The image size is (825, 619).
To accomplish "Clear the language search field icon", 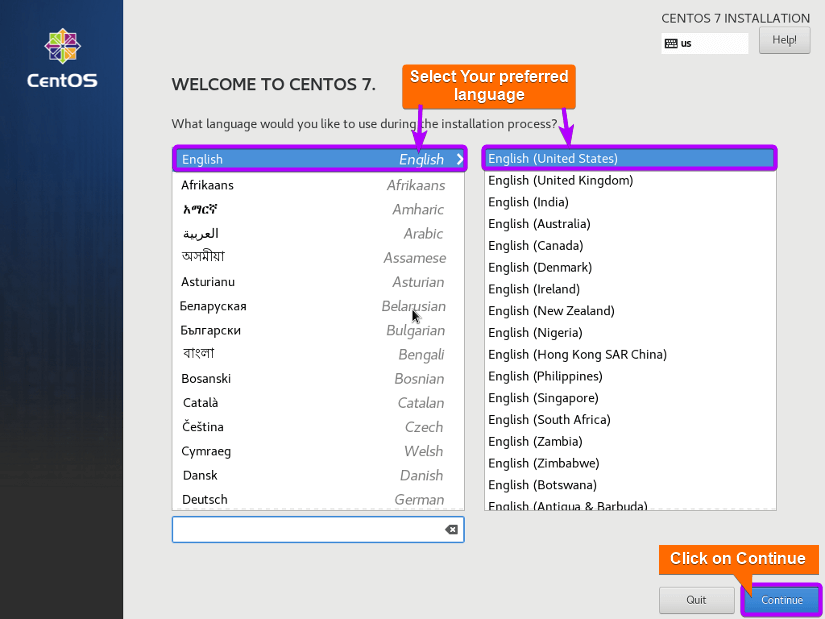I will pyautogui.click(x=451, y=530).
